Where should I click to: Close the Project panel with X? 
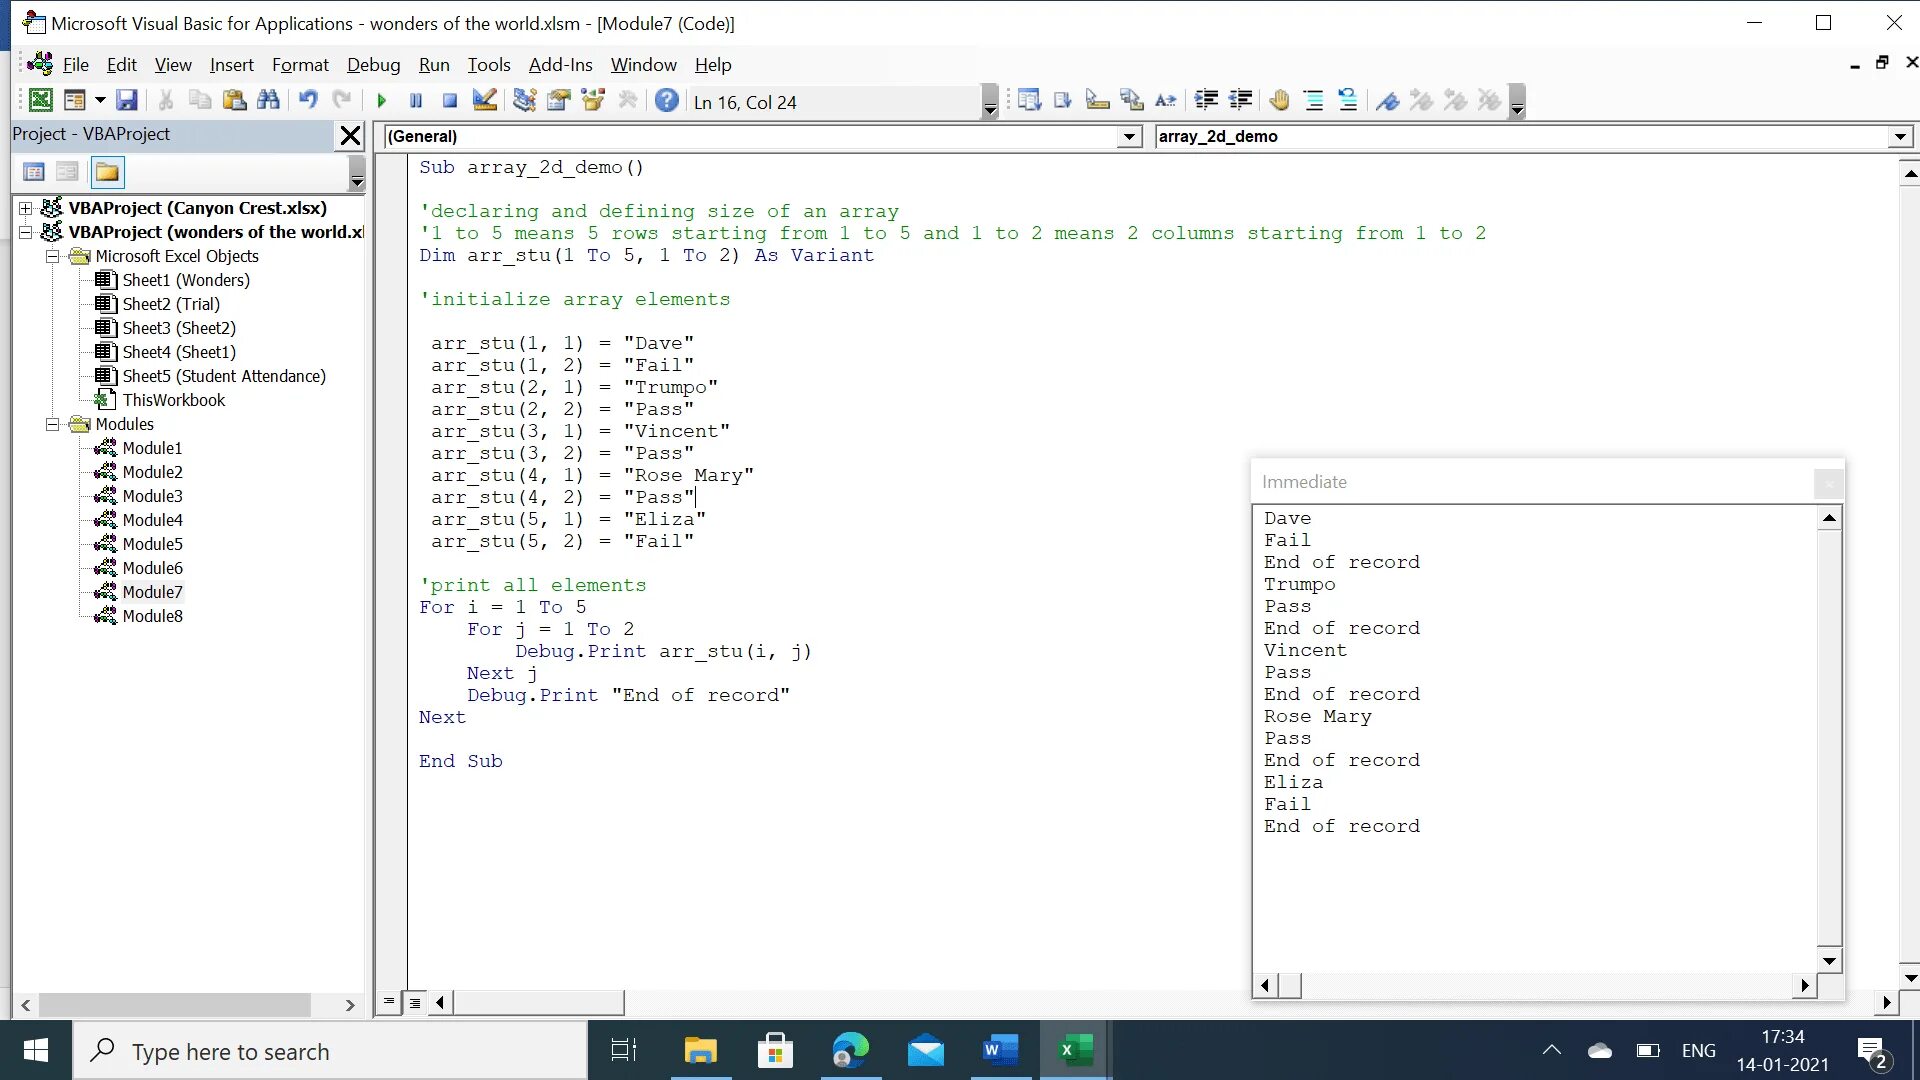[x=350, y=135]
